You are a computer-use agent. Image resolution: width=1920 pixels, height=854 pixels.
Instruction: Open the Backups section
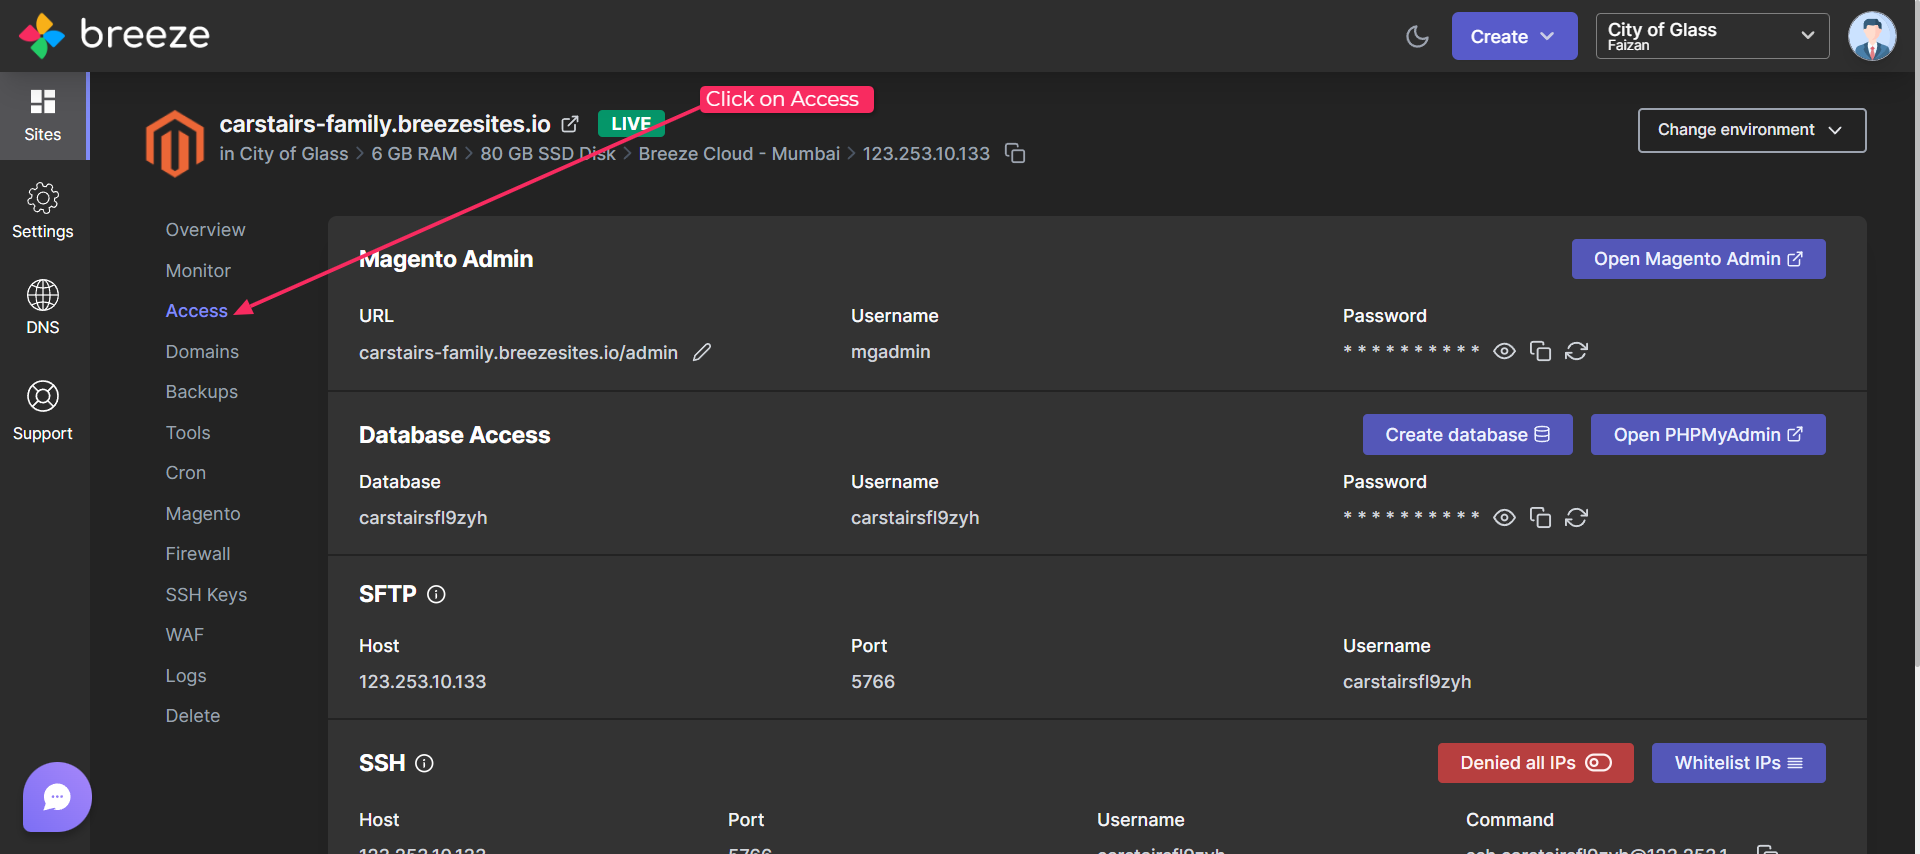pos(201,392)
